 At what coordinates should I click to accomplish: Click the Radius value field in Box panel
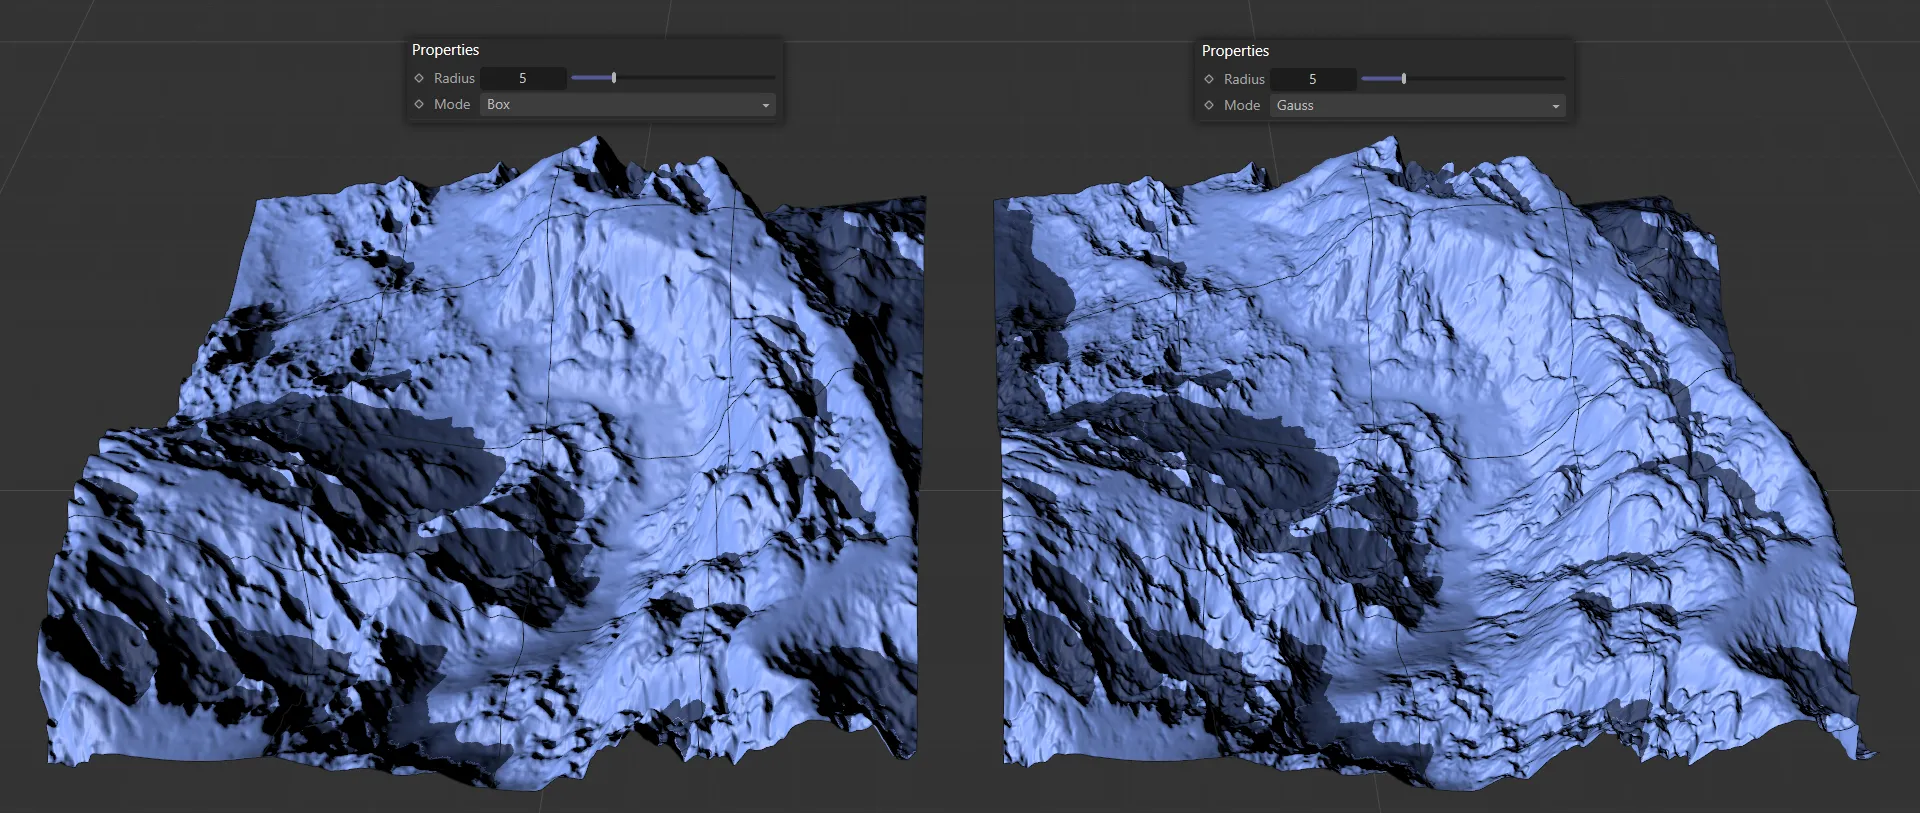click(523, 78)
